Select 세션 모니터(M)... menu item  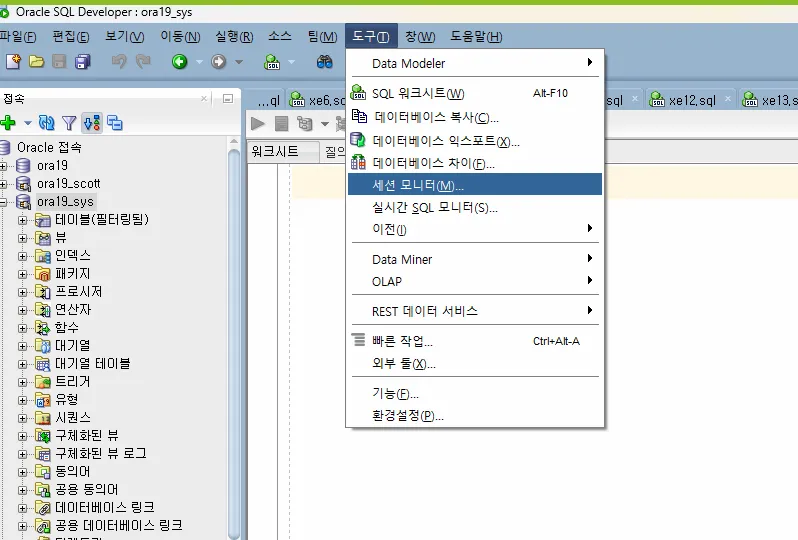click(475, 184)
